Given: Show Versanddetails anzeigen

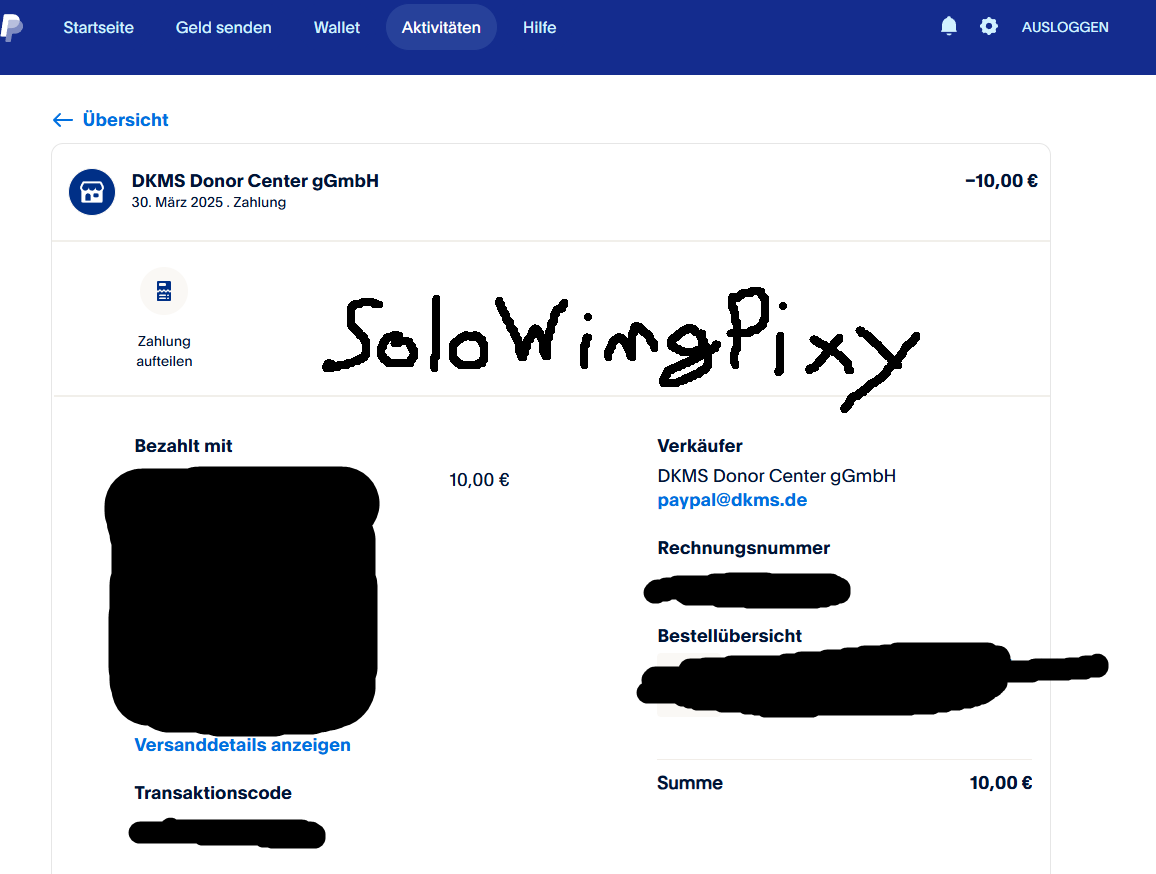Looking at the screenshot, I should pos(242,745).
